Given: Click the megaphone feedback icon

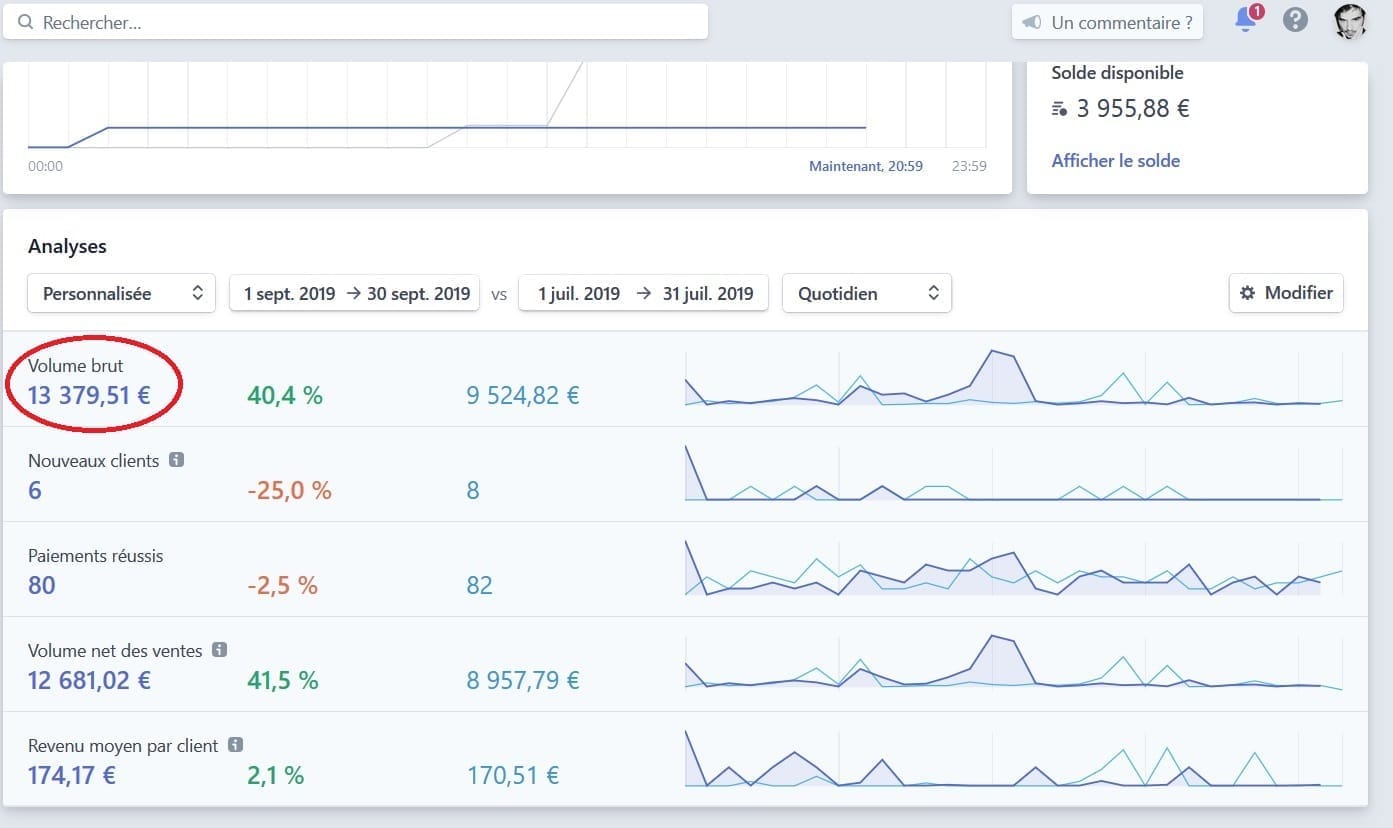Looking at the screenshot, I should click(1032, 22).
